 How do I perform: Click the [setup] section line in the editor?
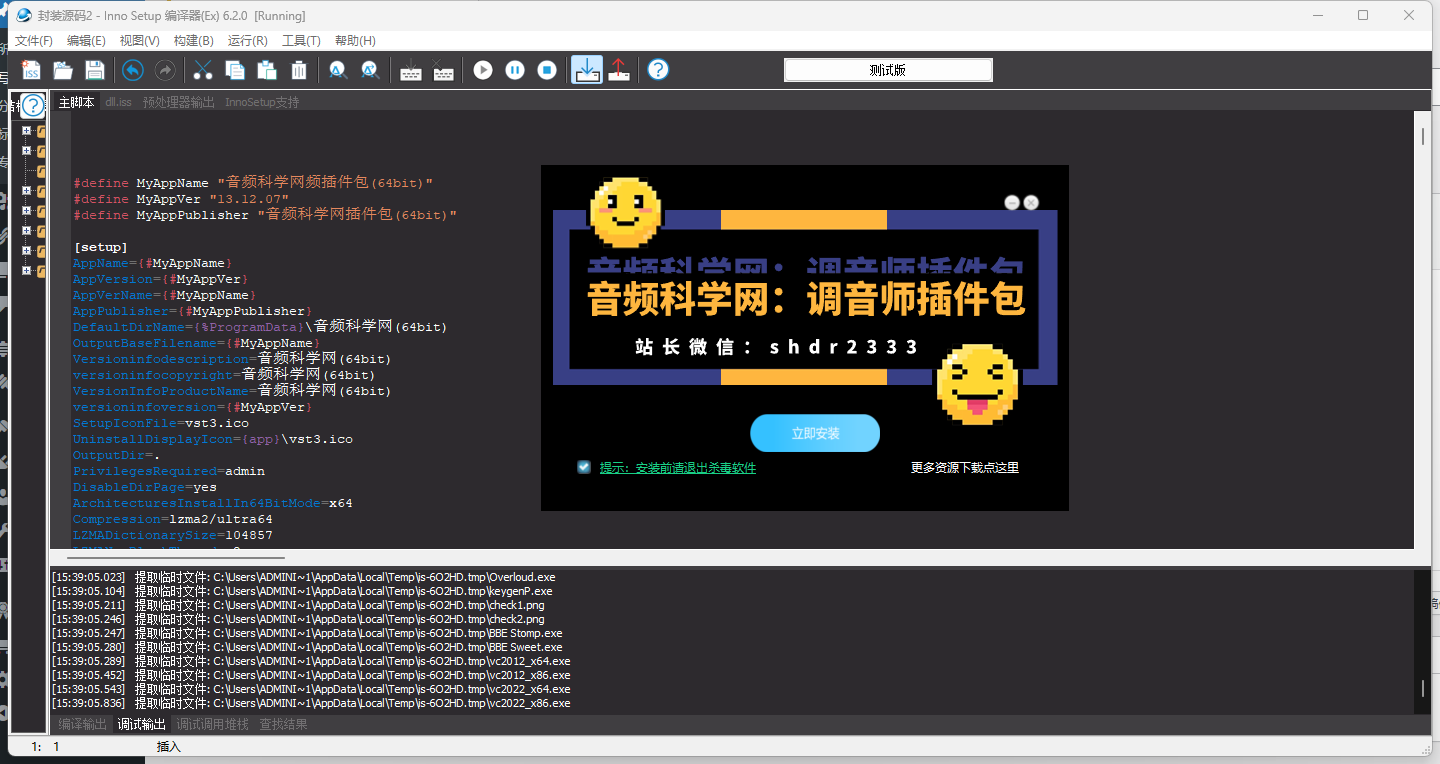click(100, 247)
